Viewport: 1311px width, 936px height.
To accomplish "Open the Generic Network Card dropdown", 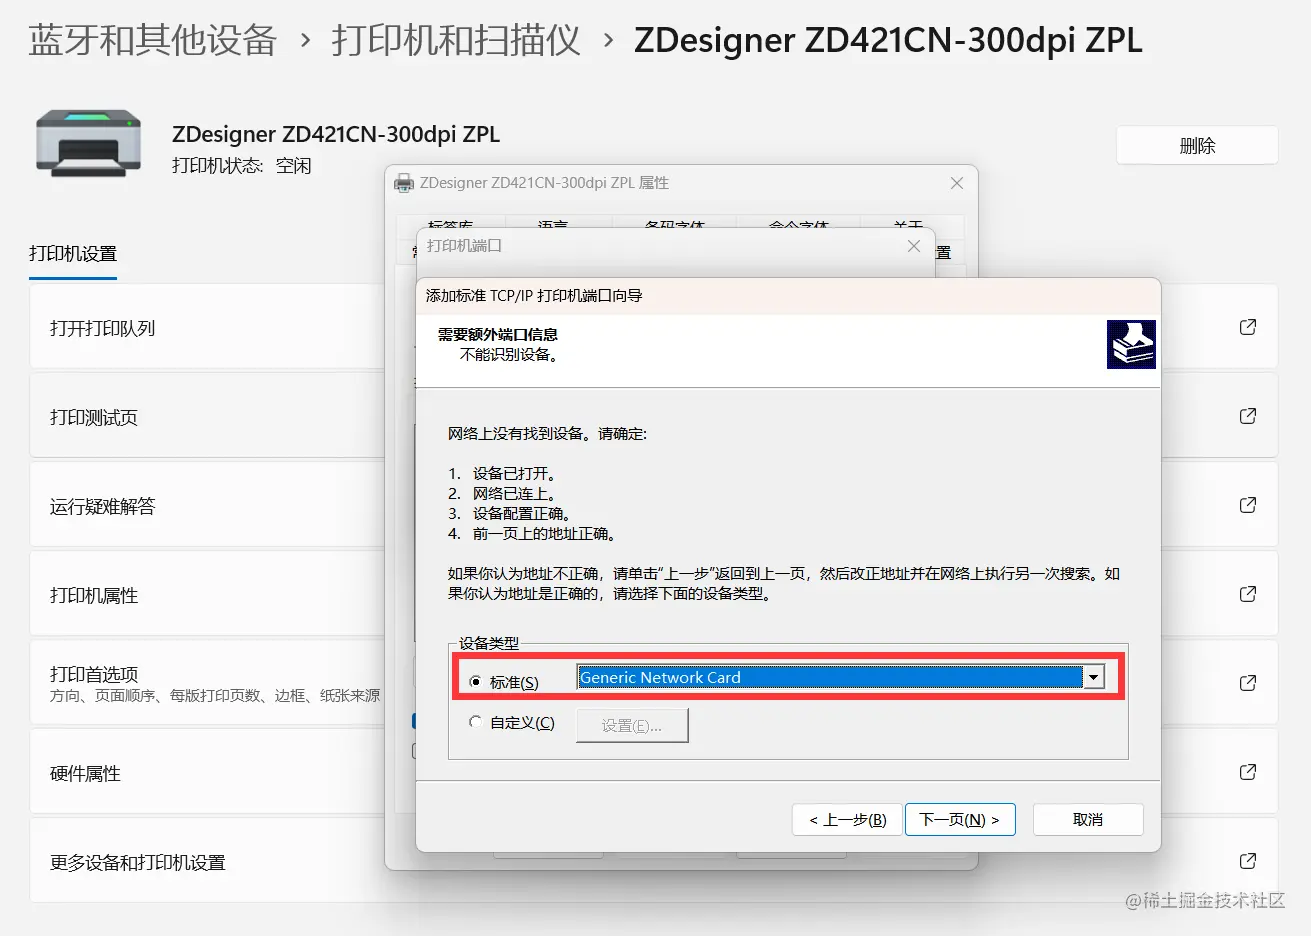I will pos(1094,677).
